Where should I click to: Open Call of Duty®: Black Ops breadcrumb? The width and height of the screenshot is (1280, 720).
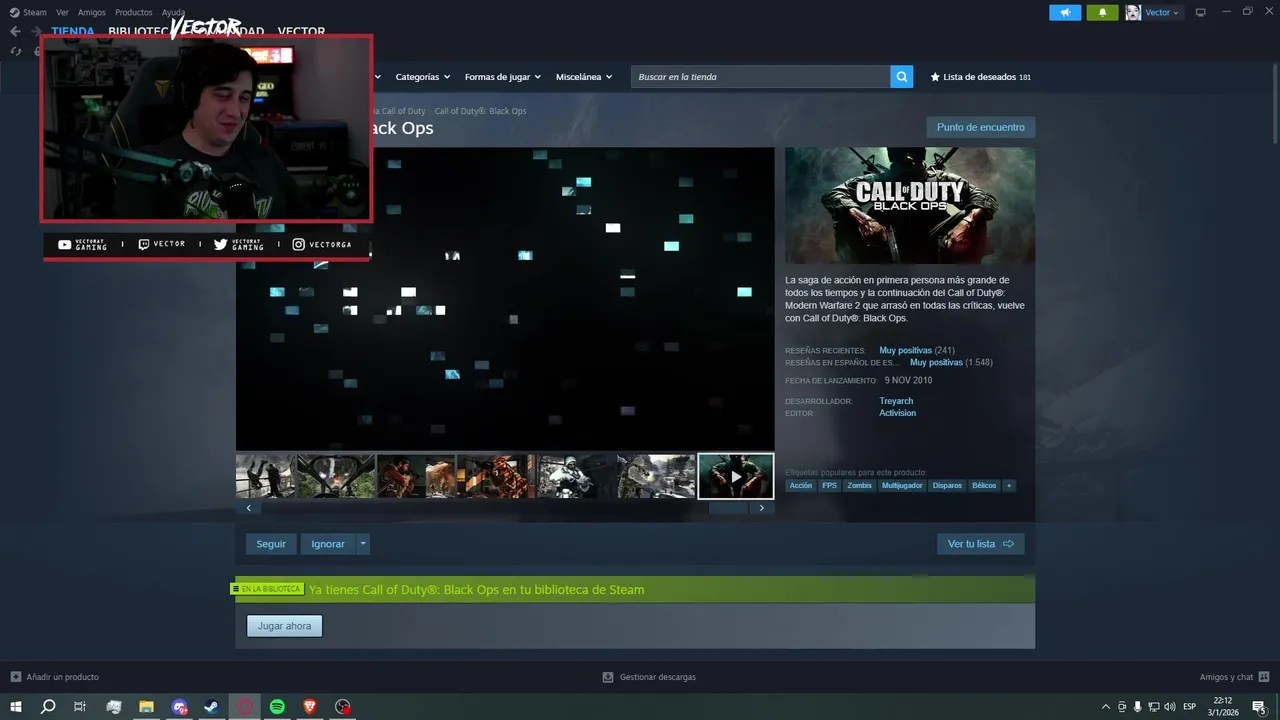coord(480,111)
